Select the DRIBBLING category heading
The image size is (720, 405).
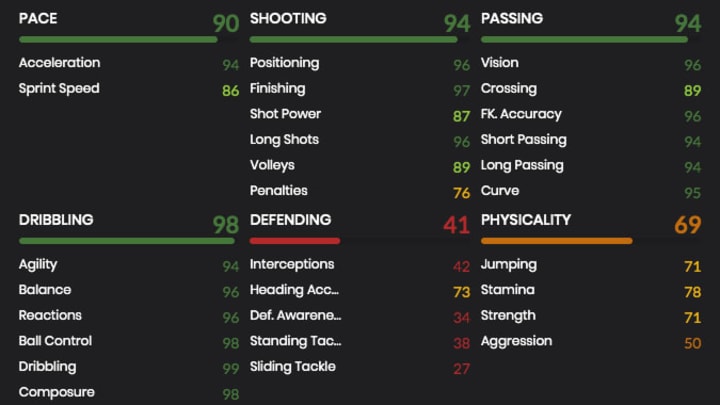pos(56,220)
